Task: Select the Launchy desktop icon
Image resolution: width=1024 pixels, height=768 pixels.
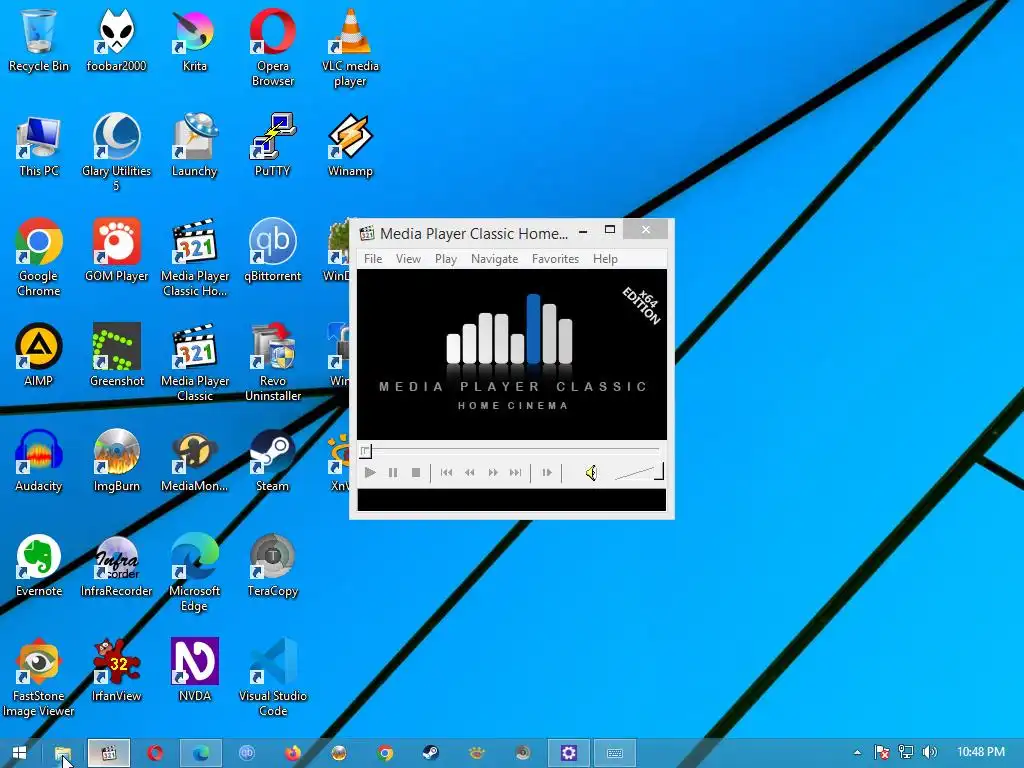Action: point(195,145)
